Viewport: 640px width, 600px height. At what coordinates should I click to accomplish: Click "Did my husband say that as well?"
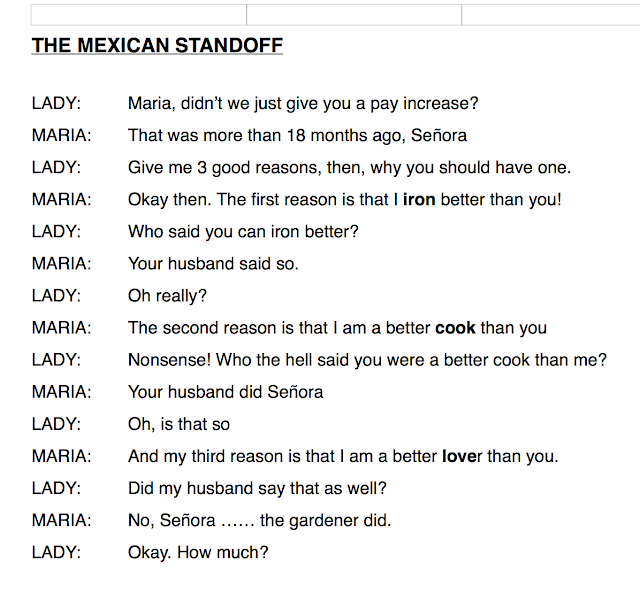(257, 488)
